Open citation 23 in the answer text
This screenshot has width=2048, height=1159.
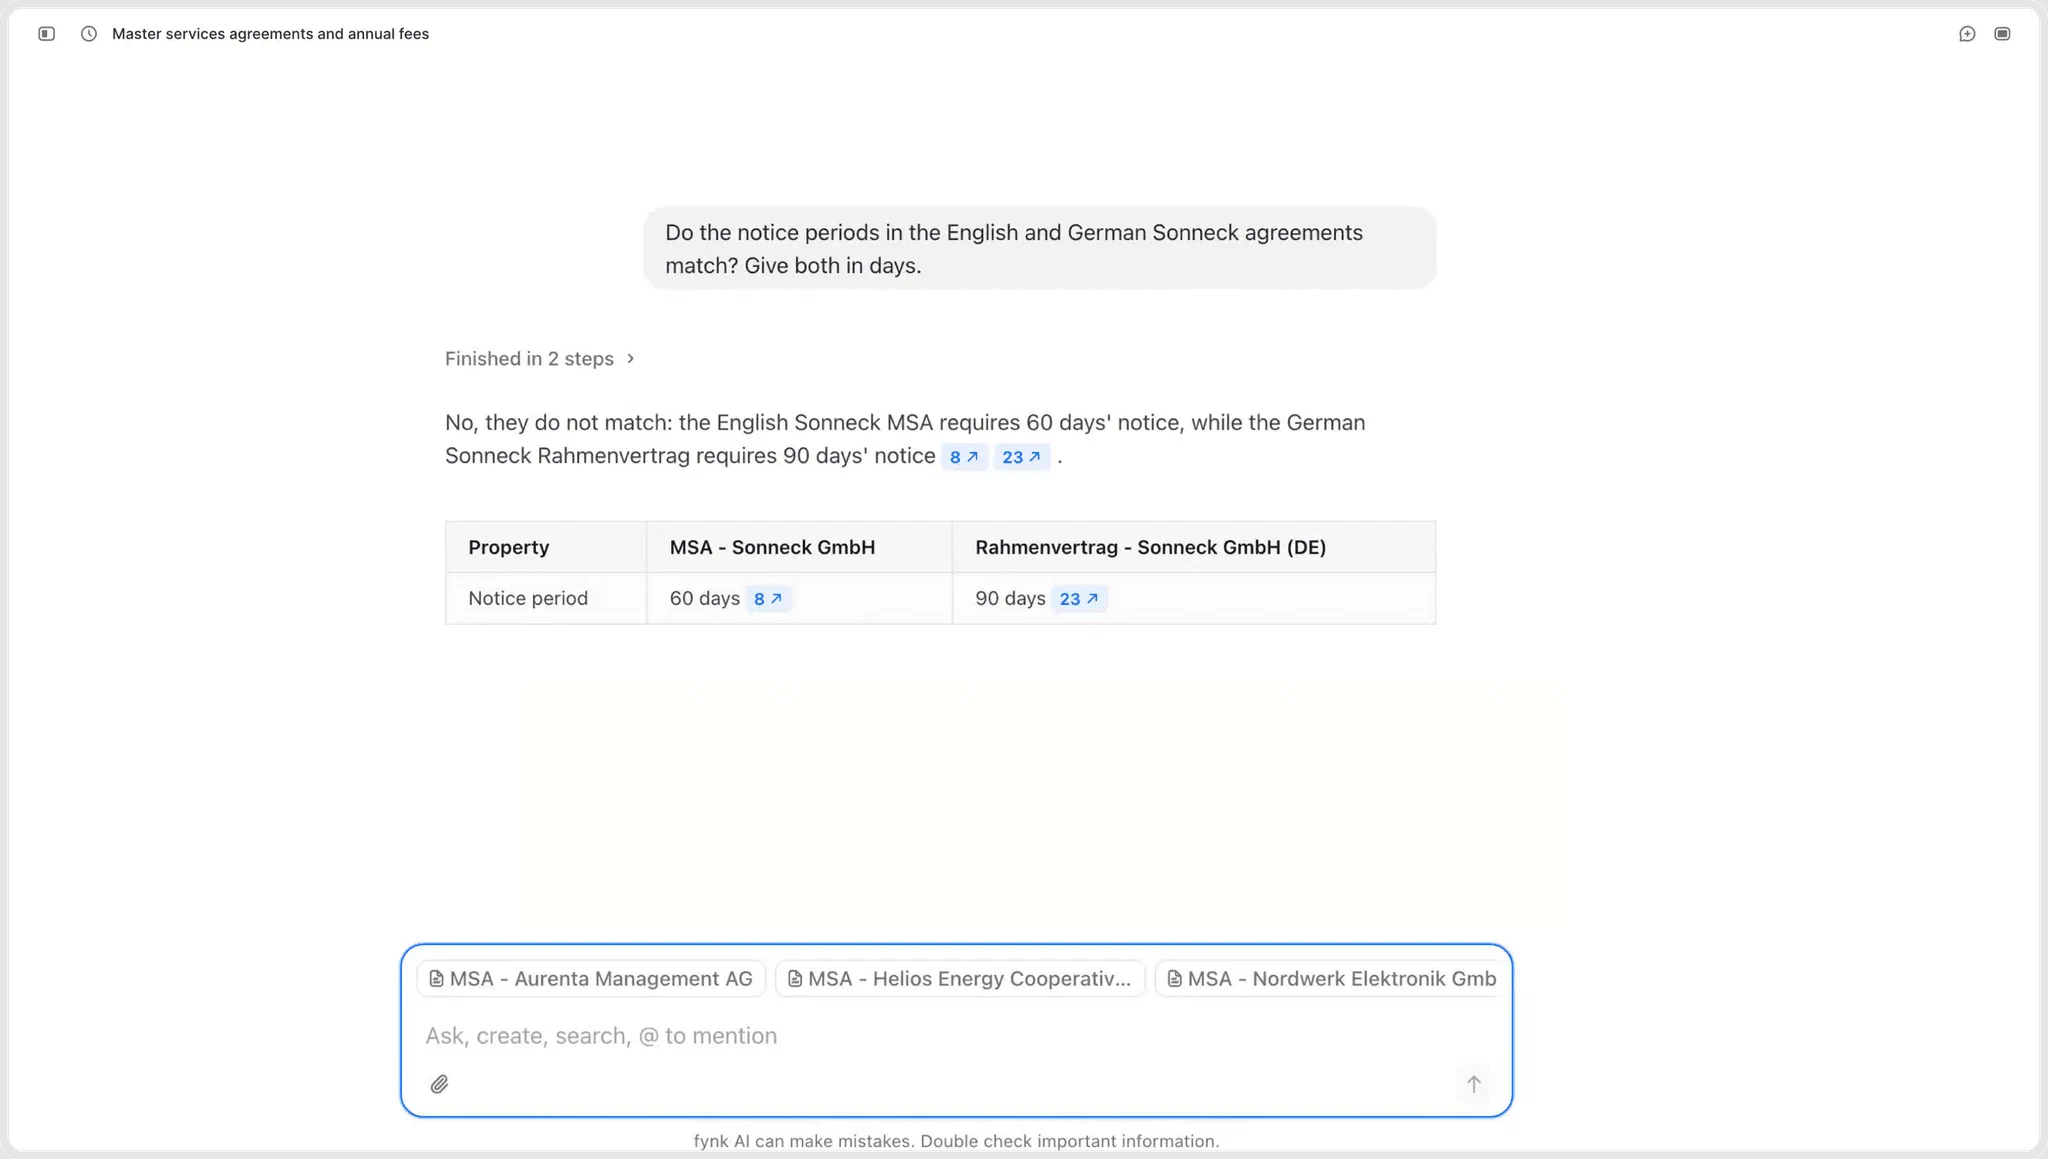pos(1022,457)
